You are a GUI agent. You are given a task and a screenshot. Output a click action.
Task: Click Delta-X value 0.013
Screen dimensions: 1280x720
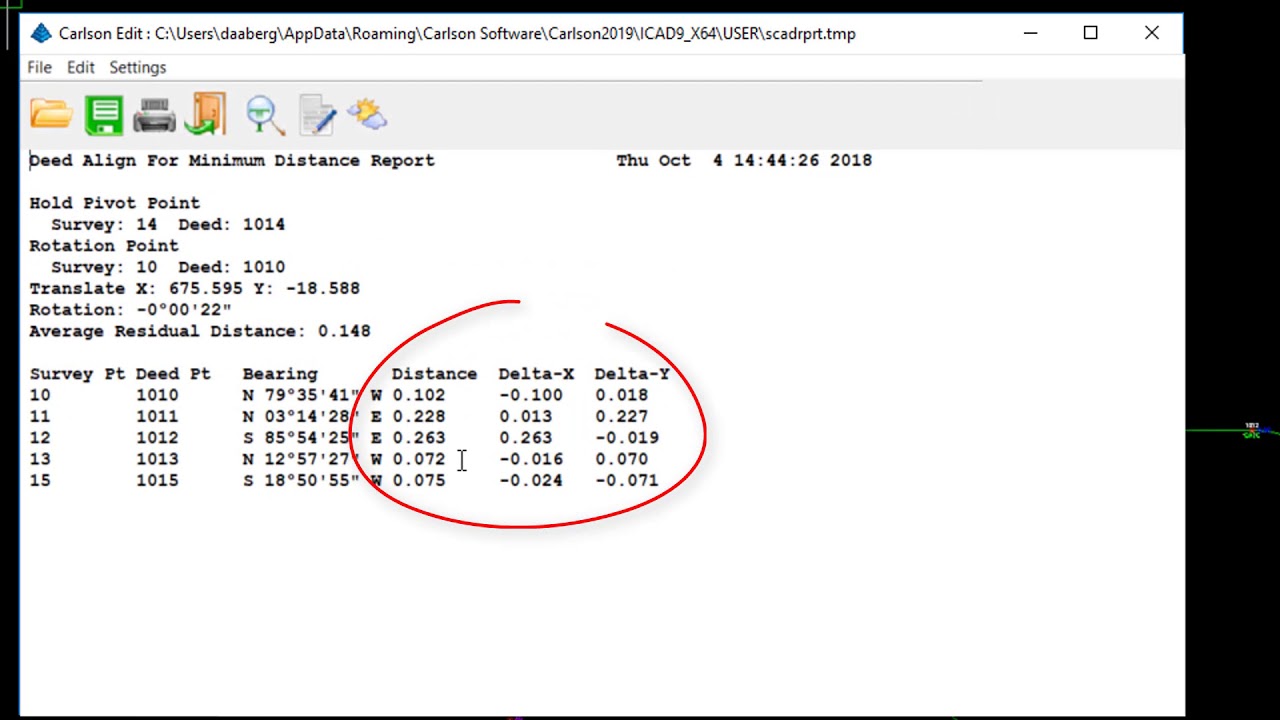click(525, 417)
